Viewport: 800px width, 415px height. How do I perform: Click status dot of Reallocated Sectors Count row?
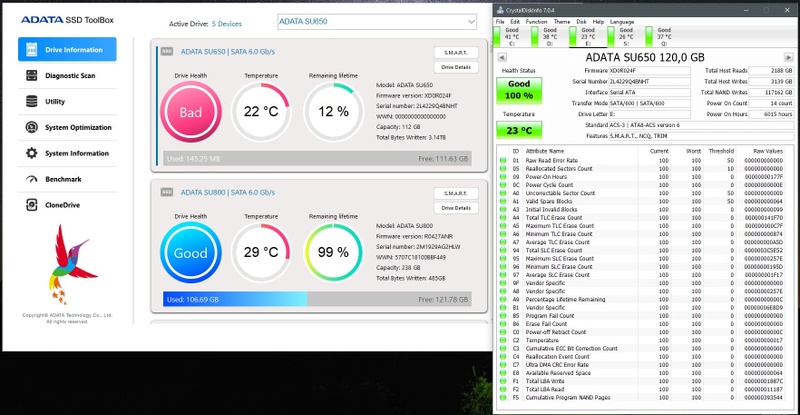pos(503,168)
